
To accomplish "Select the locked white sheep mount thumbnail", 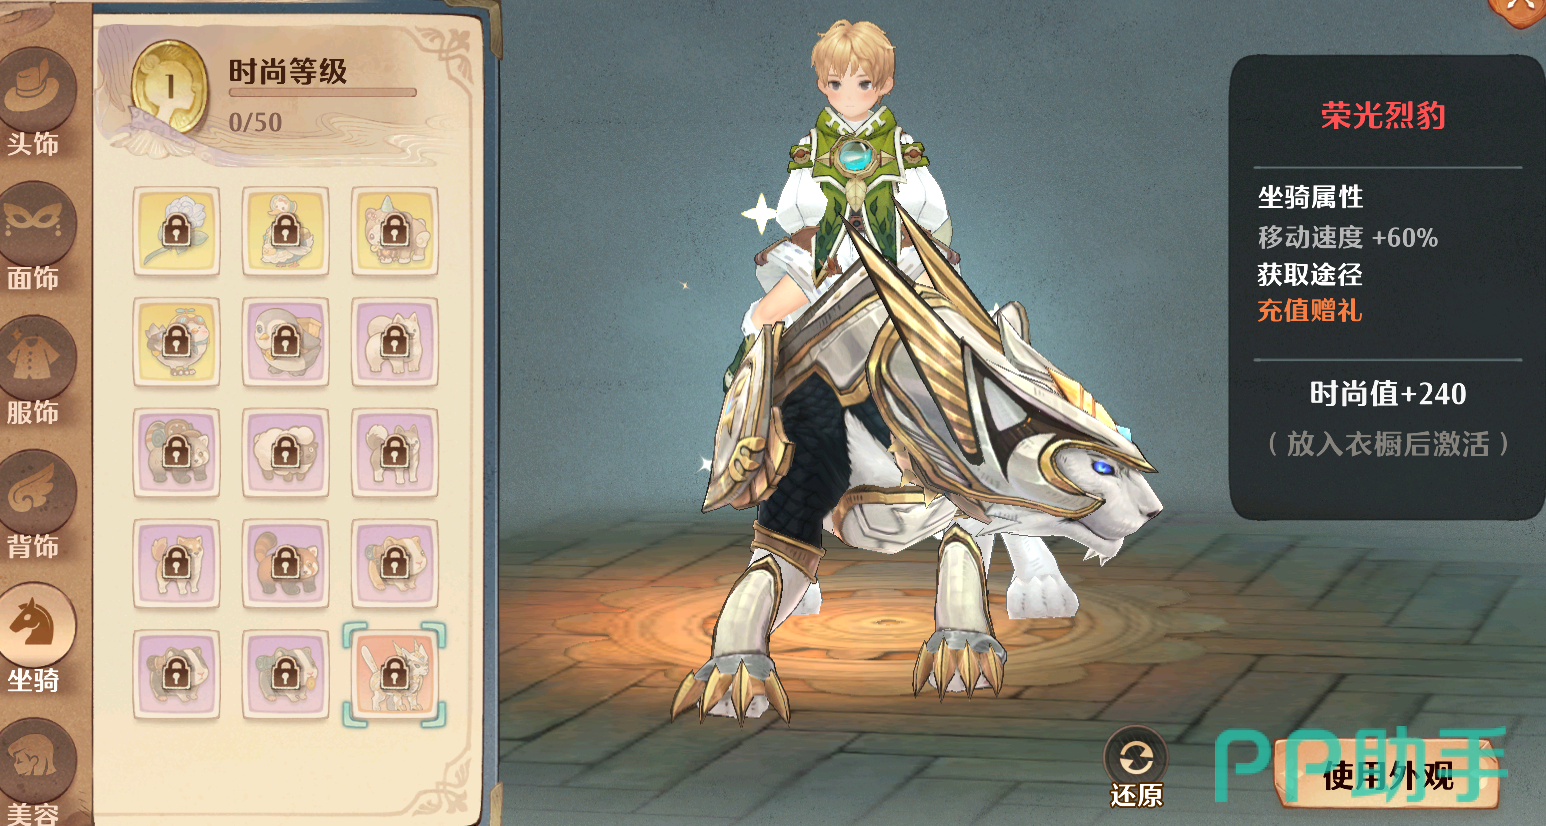I will tap(285, 453).
